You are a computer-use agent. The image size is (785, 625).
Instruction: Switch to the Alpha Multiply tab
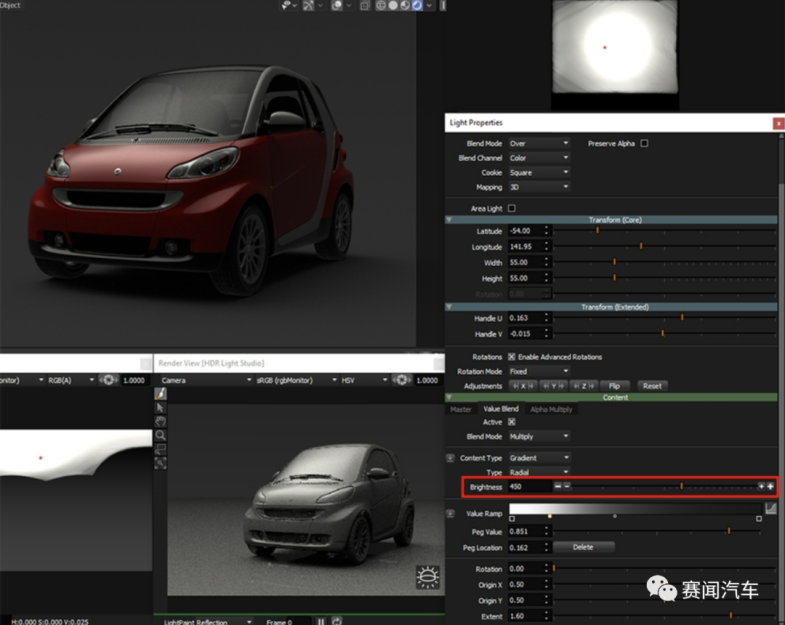point(551,409)
